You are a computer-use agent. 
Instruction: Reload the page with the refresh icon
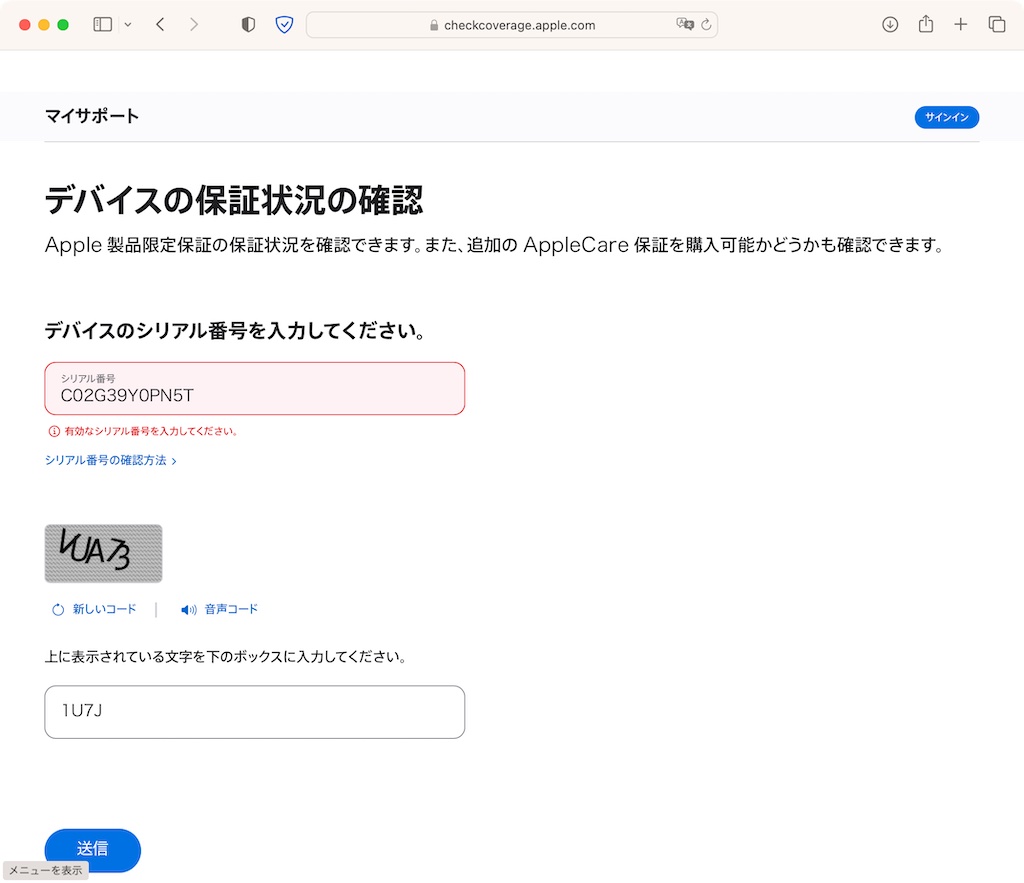pos(707,25)
